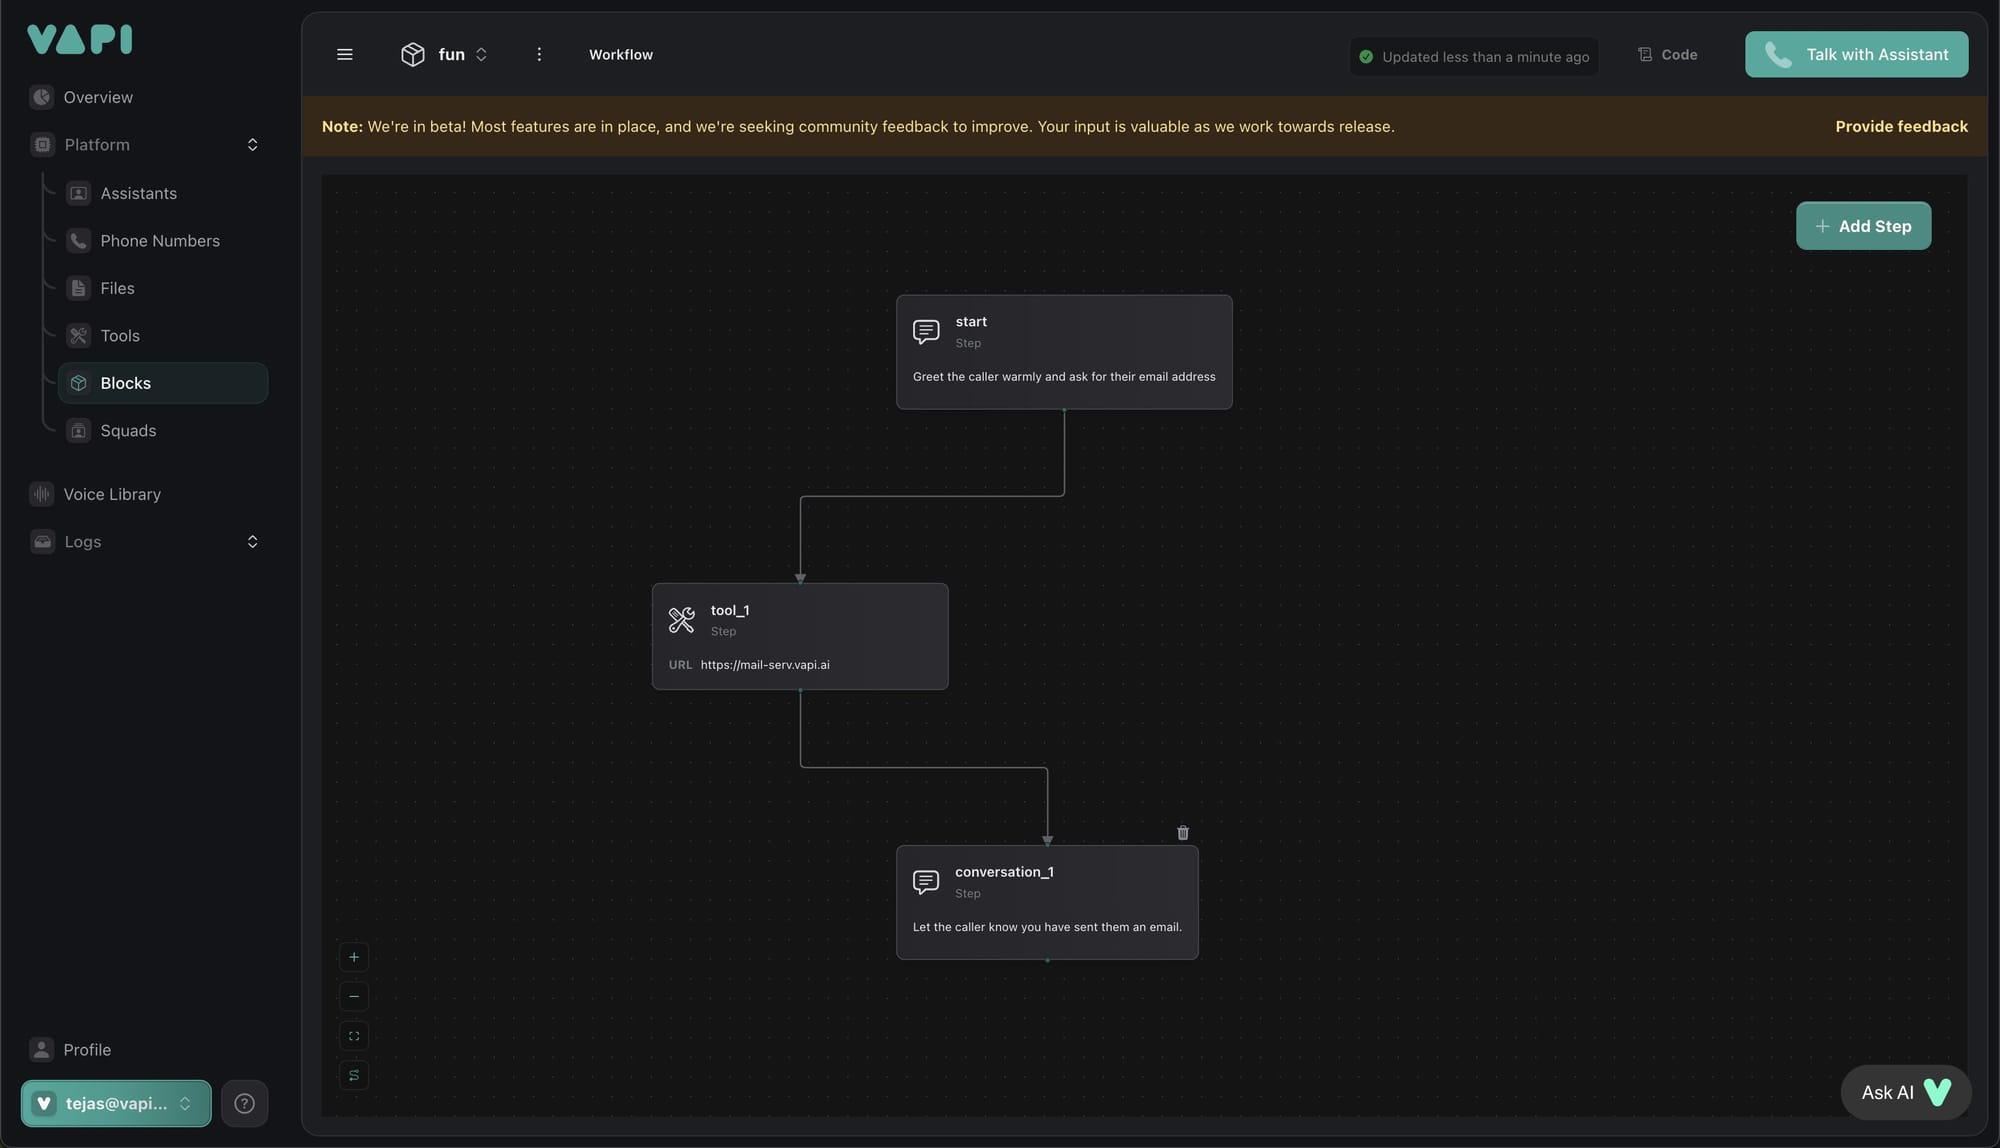Zoom out on the workflow canvas
2000x1148 pixels.
click(x=354, y=997)
